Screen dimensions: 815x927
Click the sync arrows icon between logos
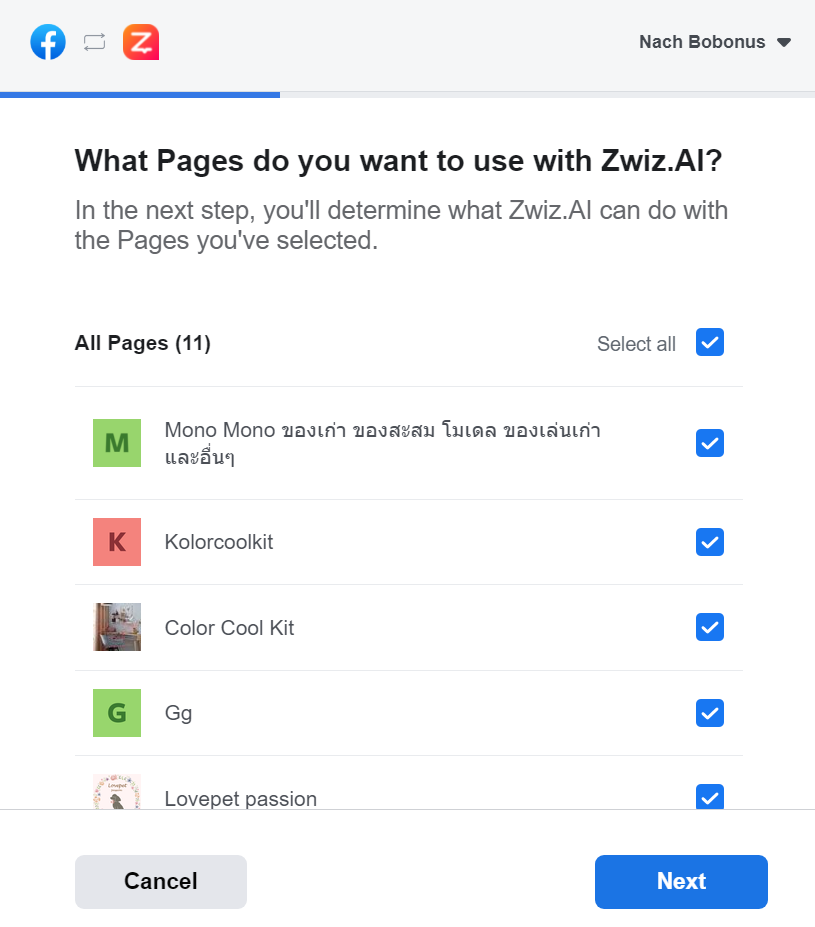coord(95,42)
